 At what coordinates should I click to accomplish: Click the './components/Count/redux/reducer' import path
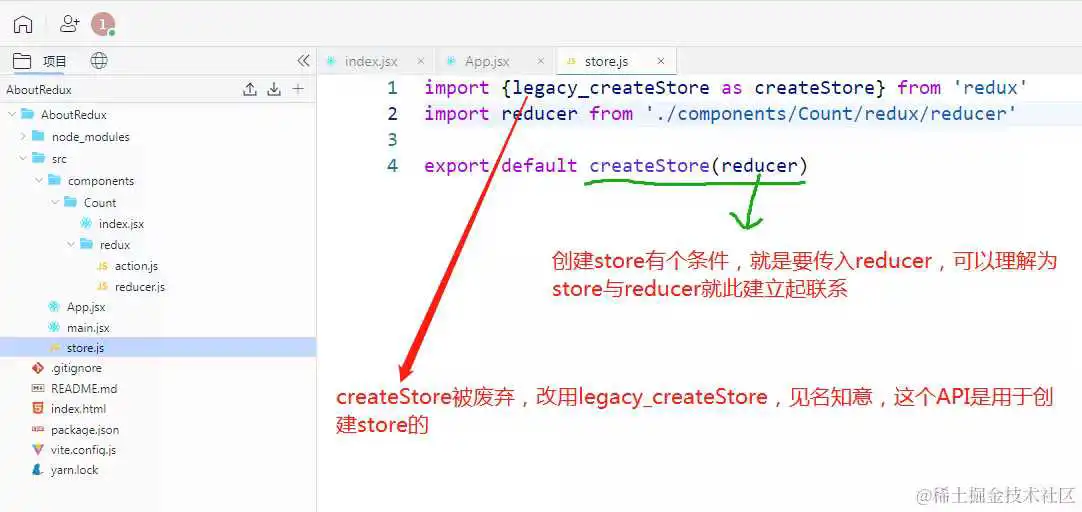pos(832,114)
